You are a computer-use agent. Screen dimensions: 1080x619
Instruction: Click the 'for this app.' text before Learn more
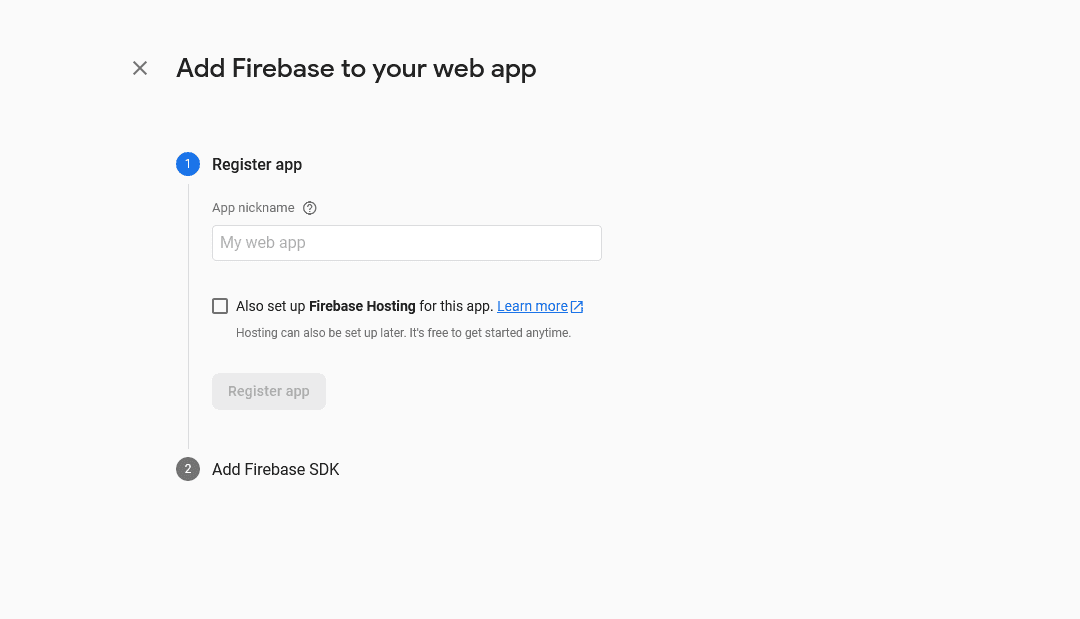[456, 306]
